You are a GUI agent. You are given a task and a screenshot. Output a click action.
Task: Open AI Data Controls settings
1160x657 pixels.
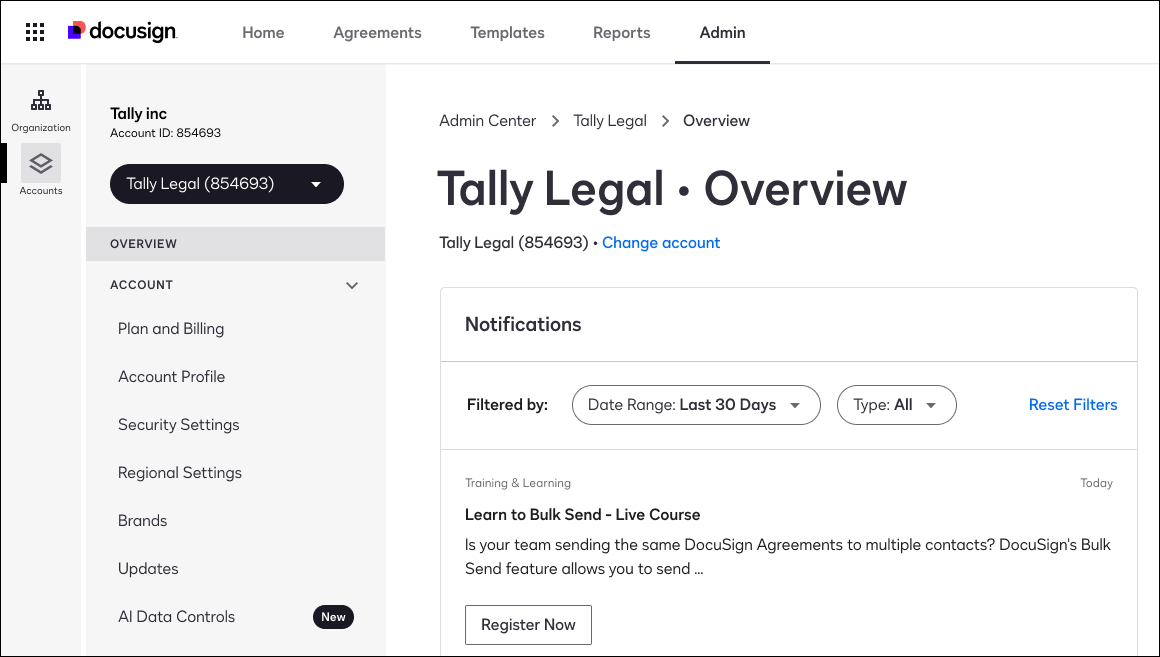pyautogui.click(x=176, y=616)
